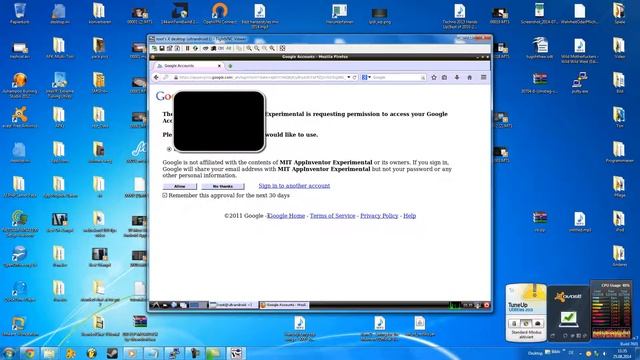Open Papierkorb recycle bin on desktop

click(20, 13)
